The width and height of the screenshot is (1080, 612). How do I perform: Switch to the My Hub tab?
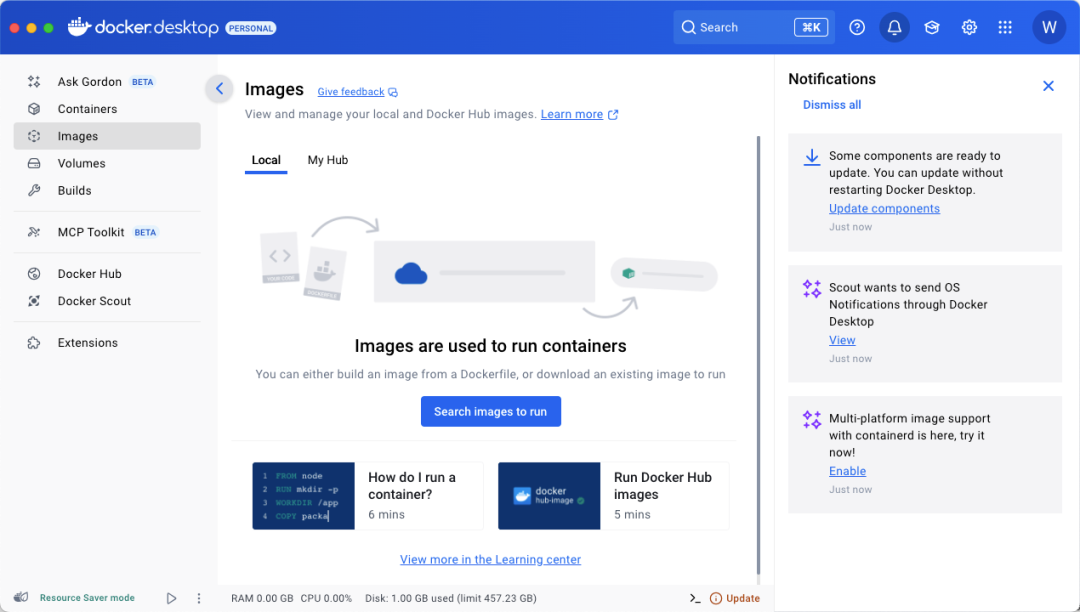click(x=327, y=160)
